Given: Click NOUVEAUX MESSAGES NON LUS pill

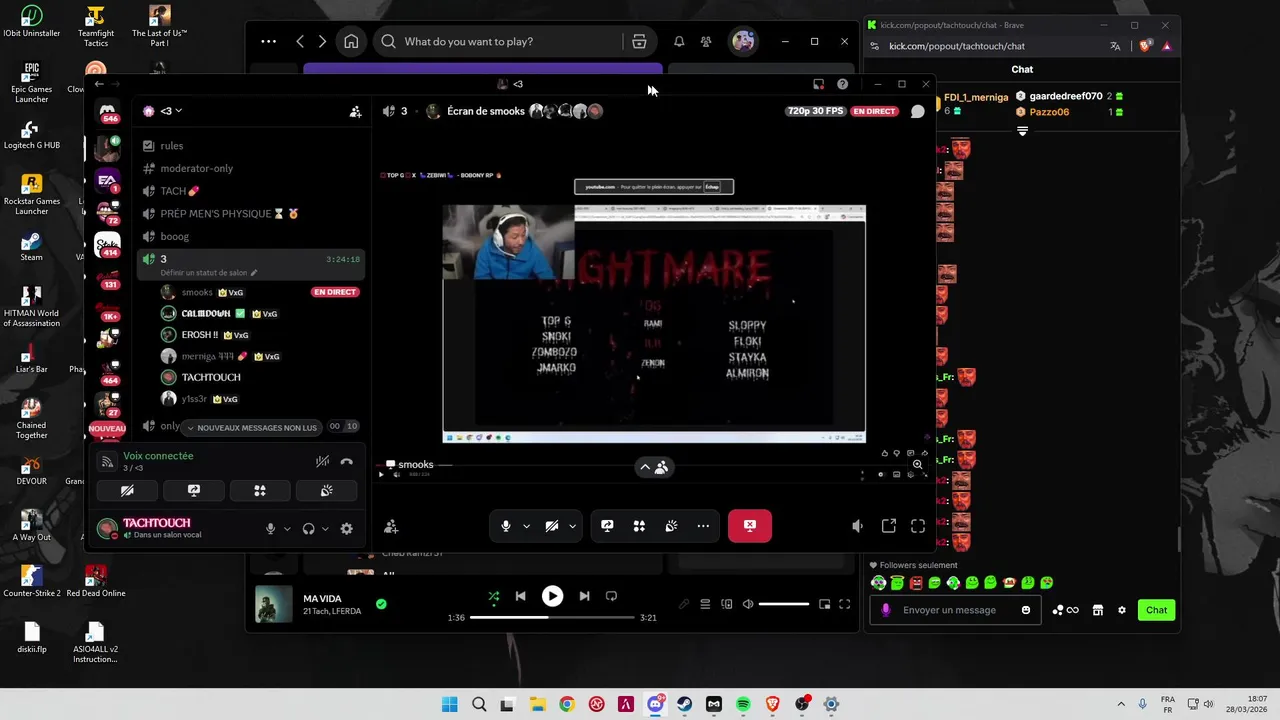Looking at the screenshot, I should coord(251,428).
